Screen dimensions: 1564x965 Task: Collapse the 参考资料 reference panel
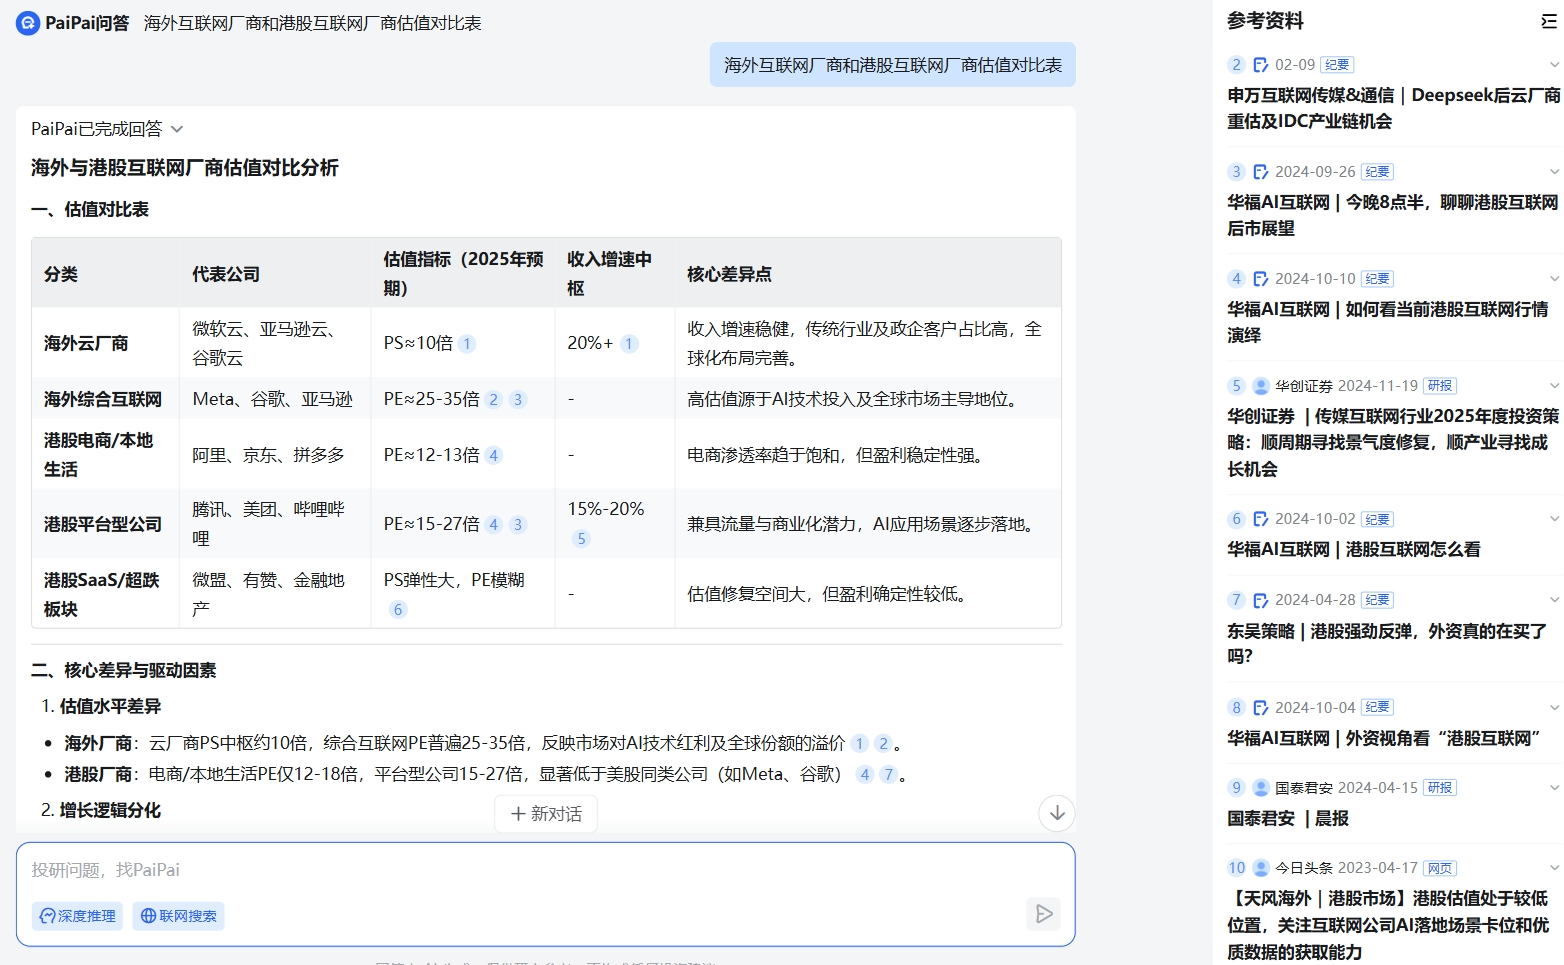(1548, 21)
